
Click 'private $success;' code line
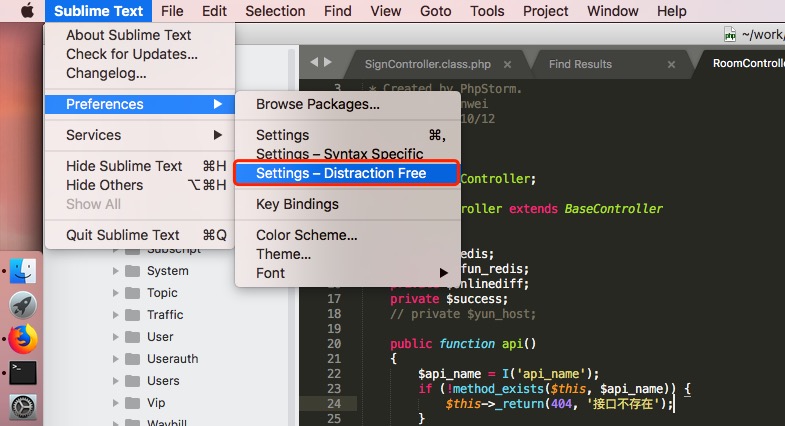(x=449, y=299)
